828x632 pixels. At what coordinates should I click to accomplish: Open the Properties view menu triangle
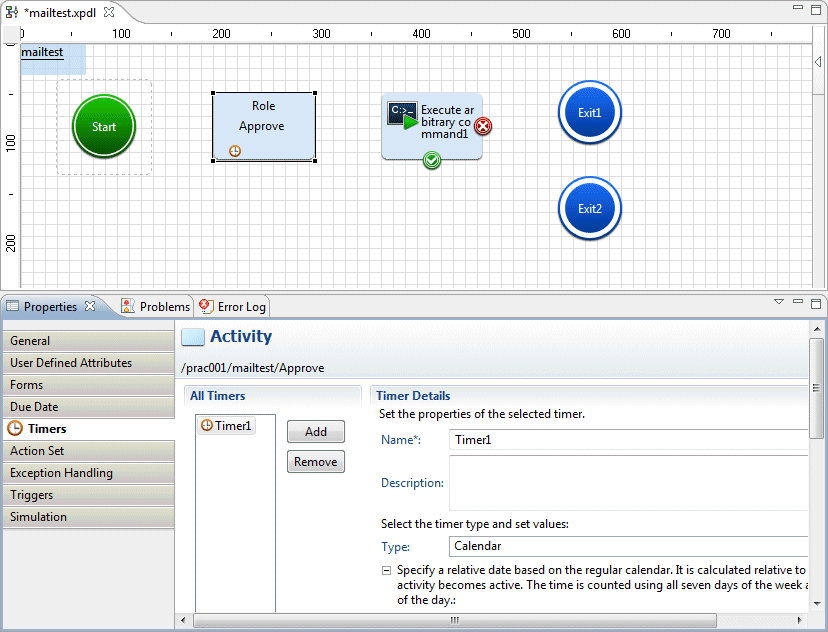779,302
